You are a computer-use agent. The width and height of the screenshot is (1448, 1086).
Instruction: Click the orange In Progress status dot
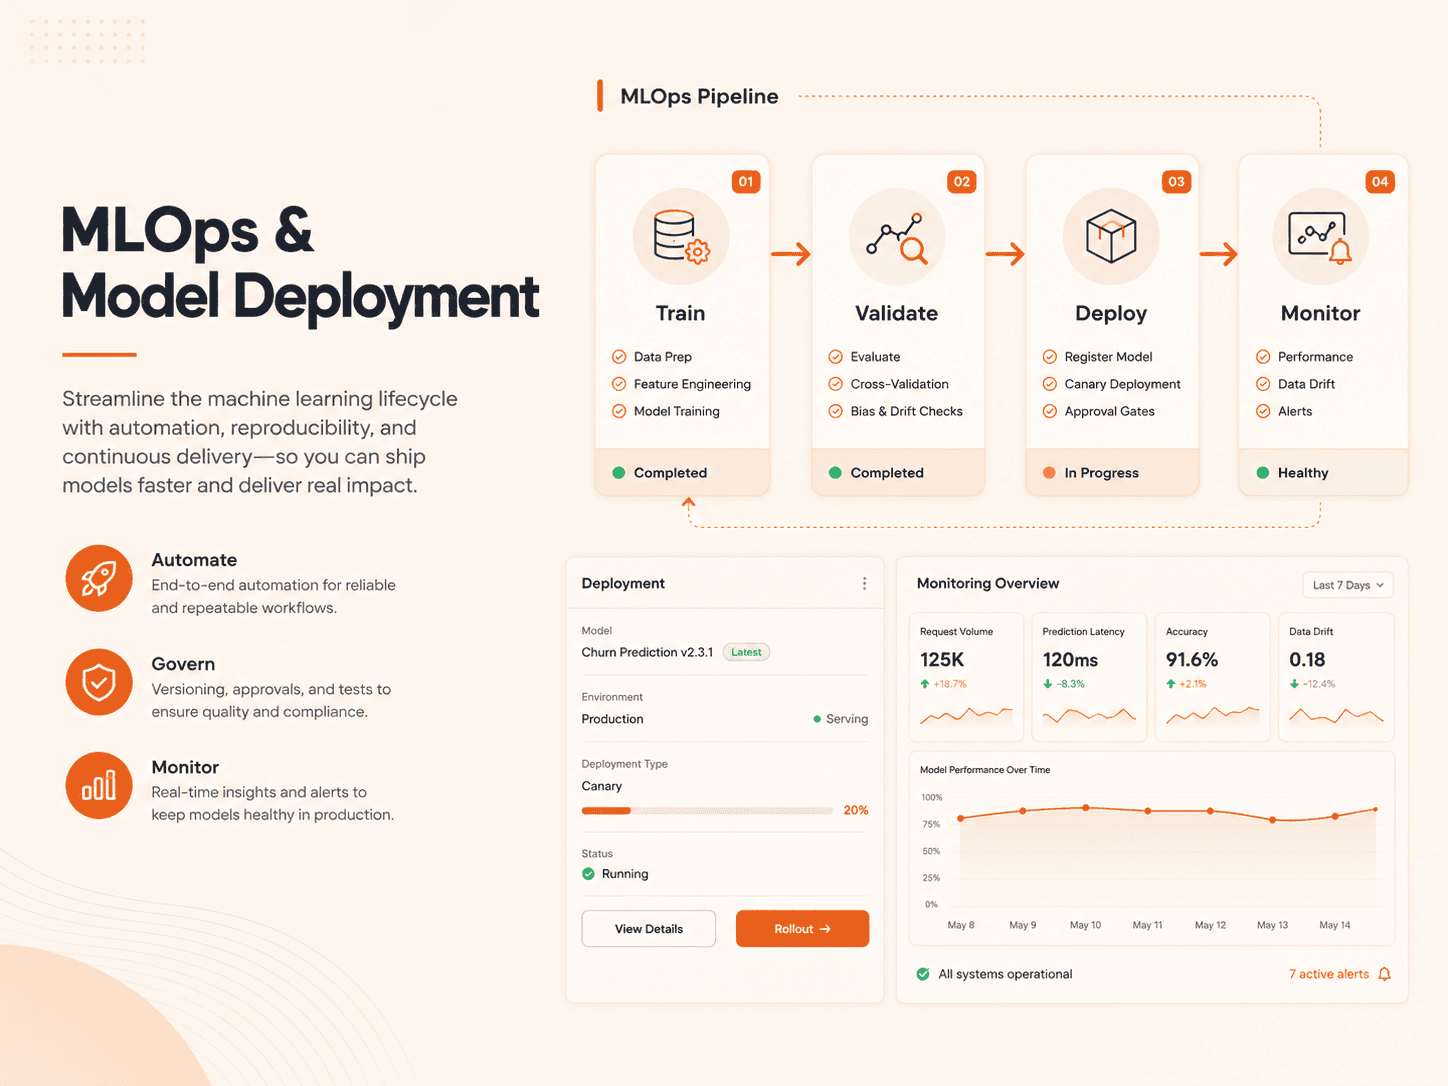point(1049,473)
